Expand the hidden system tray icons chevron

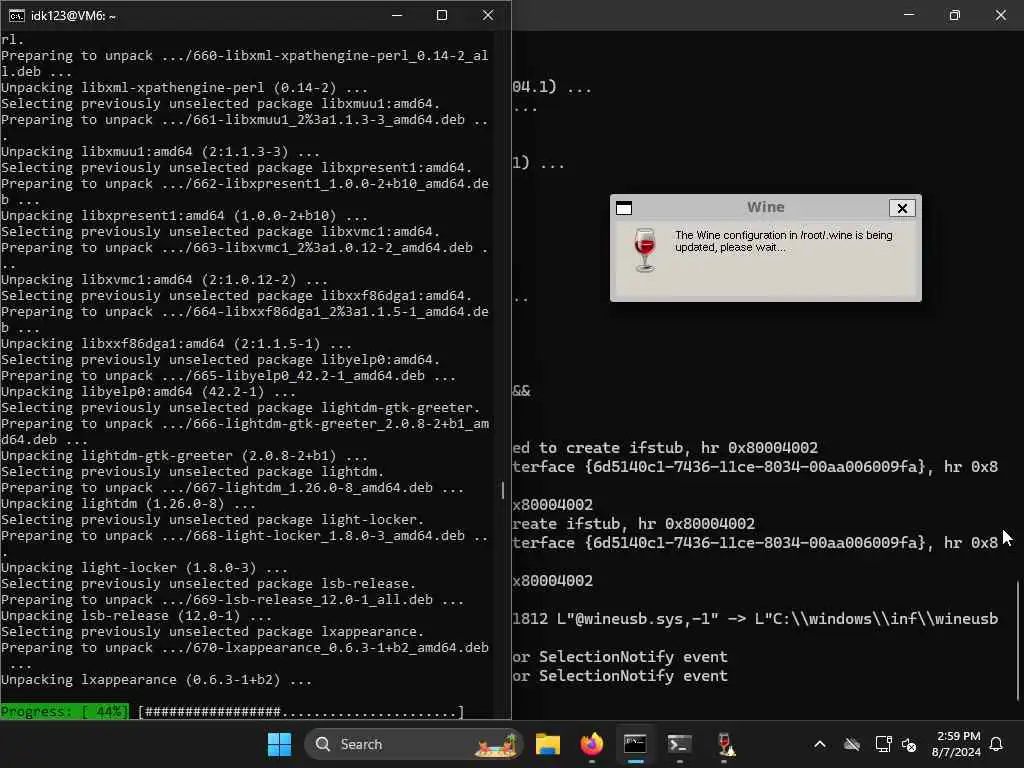click(x=820, y=744)
